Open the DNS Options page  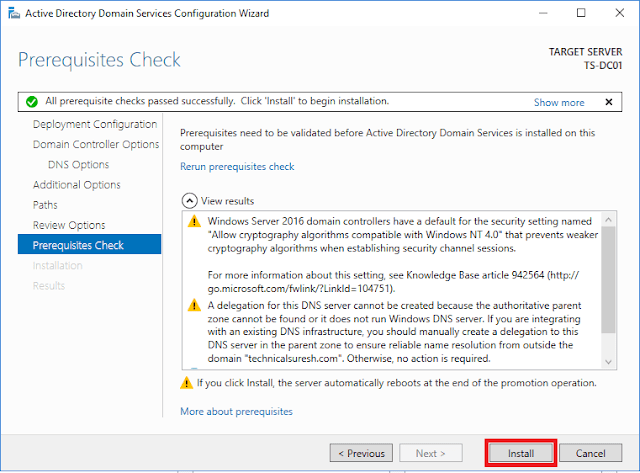pos(78,164)
